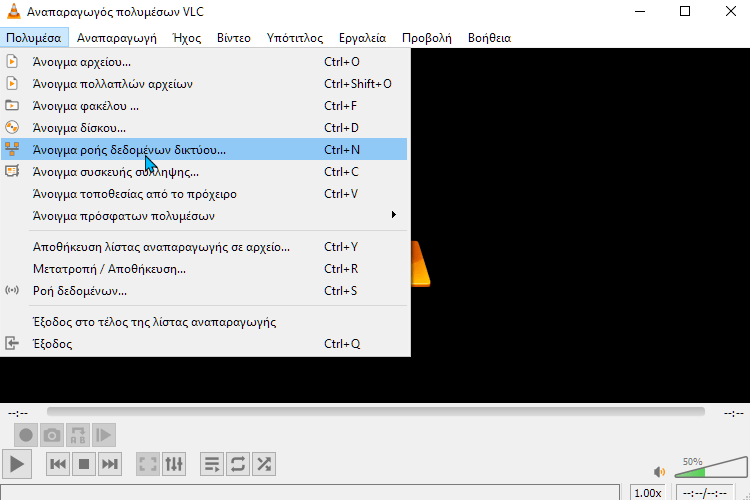Click the right remaining time label
The height and width of the screenshot is (500, 750).
coord(734,413)
